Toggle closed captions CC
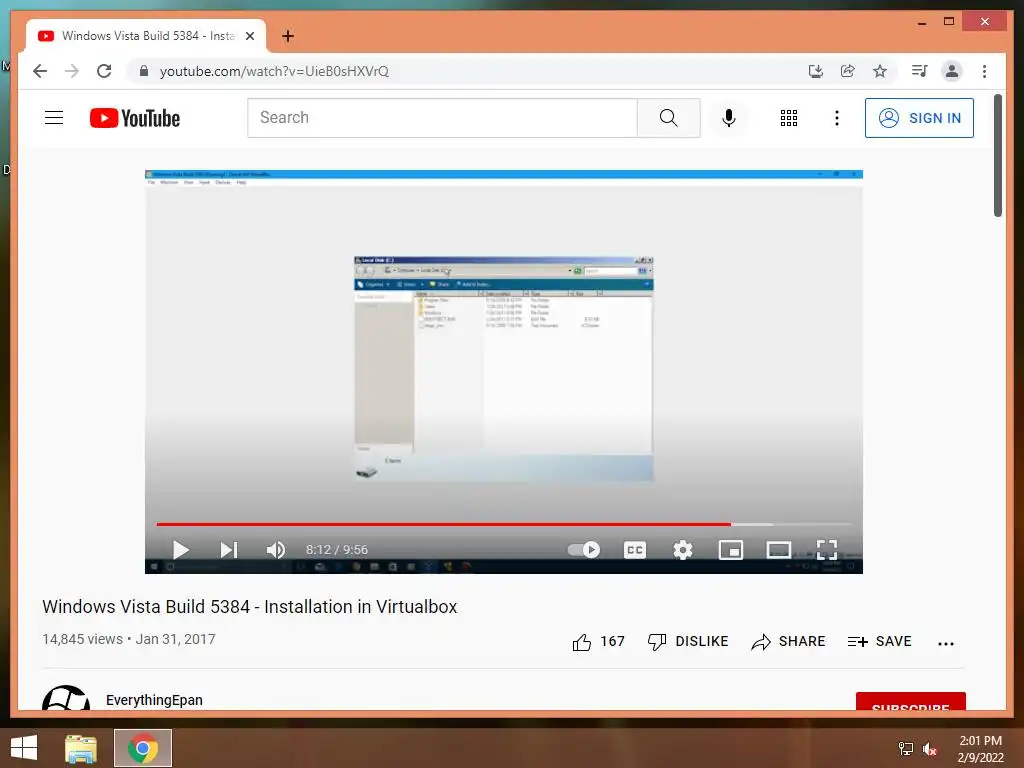This screenshot has width=1024, height=768. 635,550
